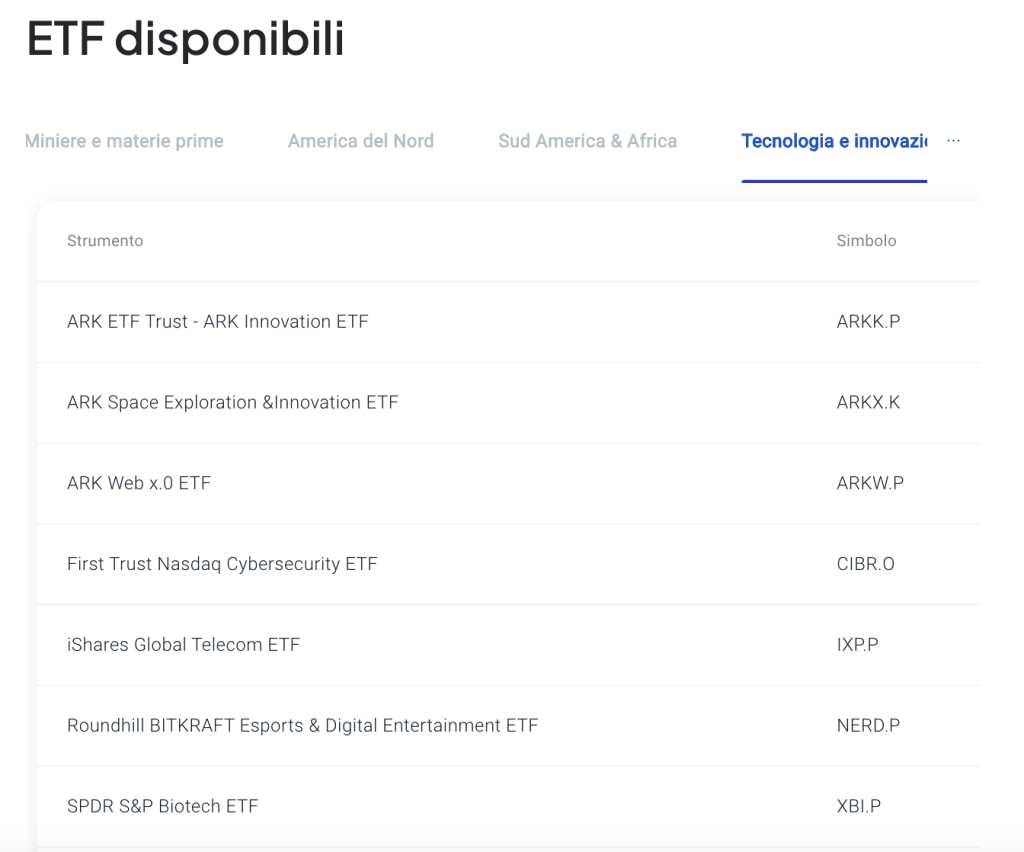1024x852 pixels.
Task: Click the horizontal scrollbar at page bottom
Action: (x=512, y=848)
